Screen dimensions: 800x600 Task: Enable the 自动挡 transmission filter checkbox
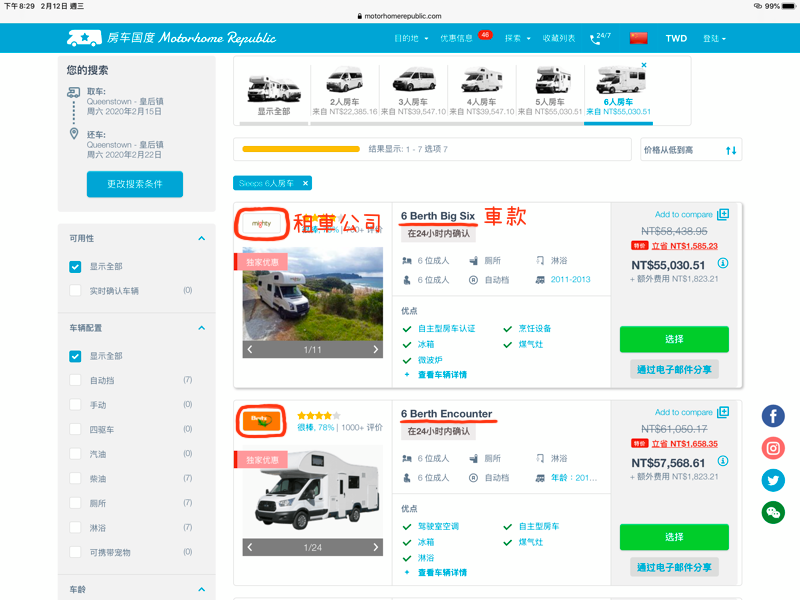click(75, 381)
